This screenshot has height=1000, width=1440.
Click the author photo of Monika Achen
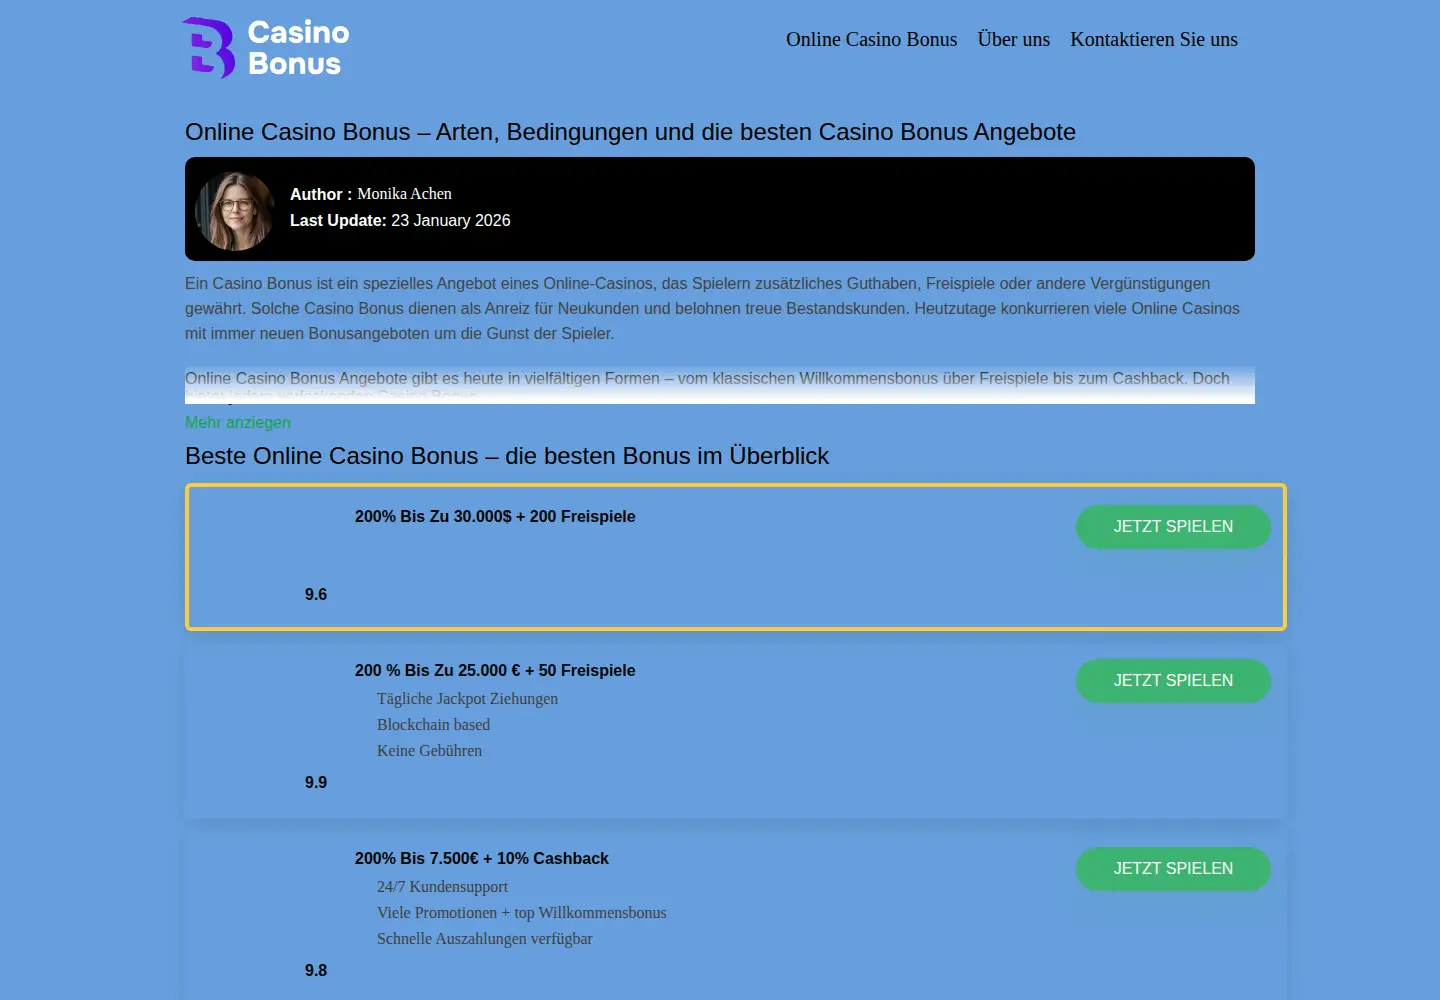235,210
